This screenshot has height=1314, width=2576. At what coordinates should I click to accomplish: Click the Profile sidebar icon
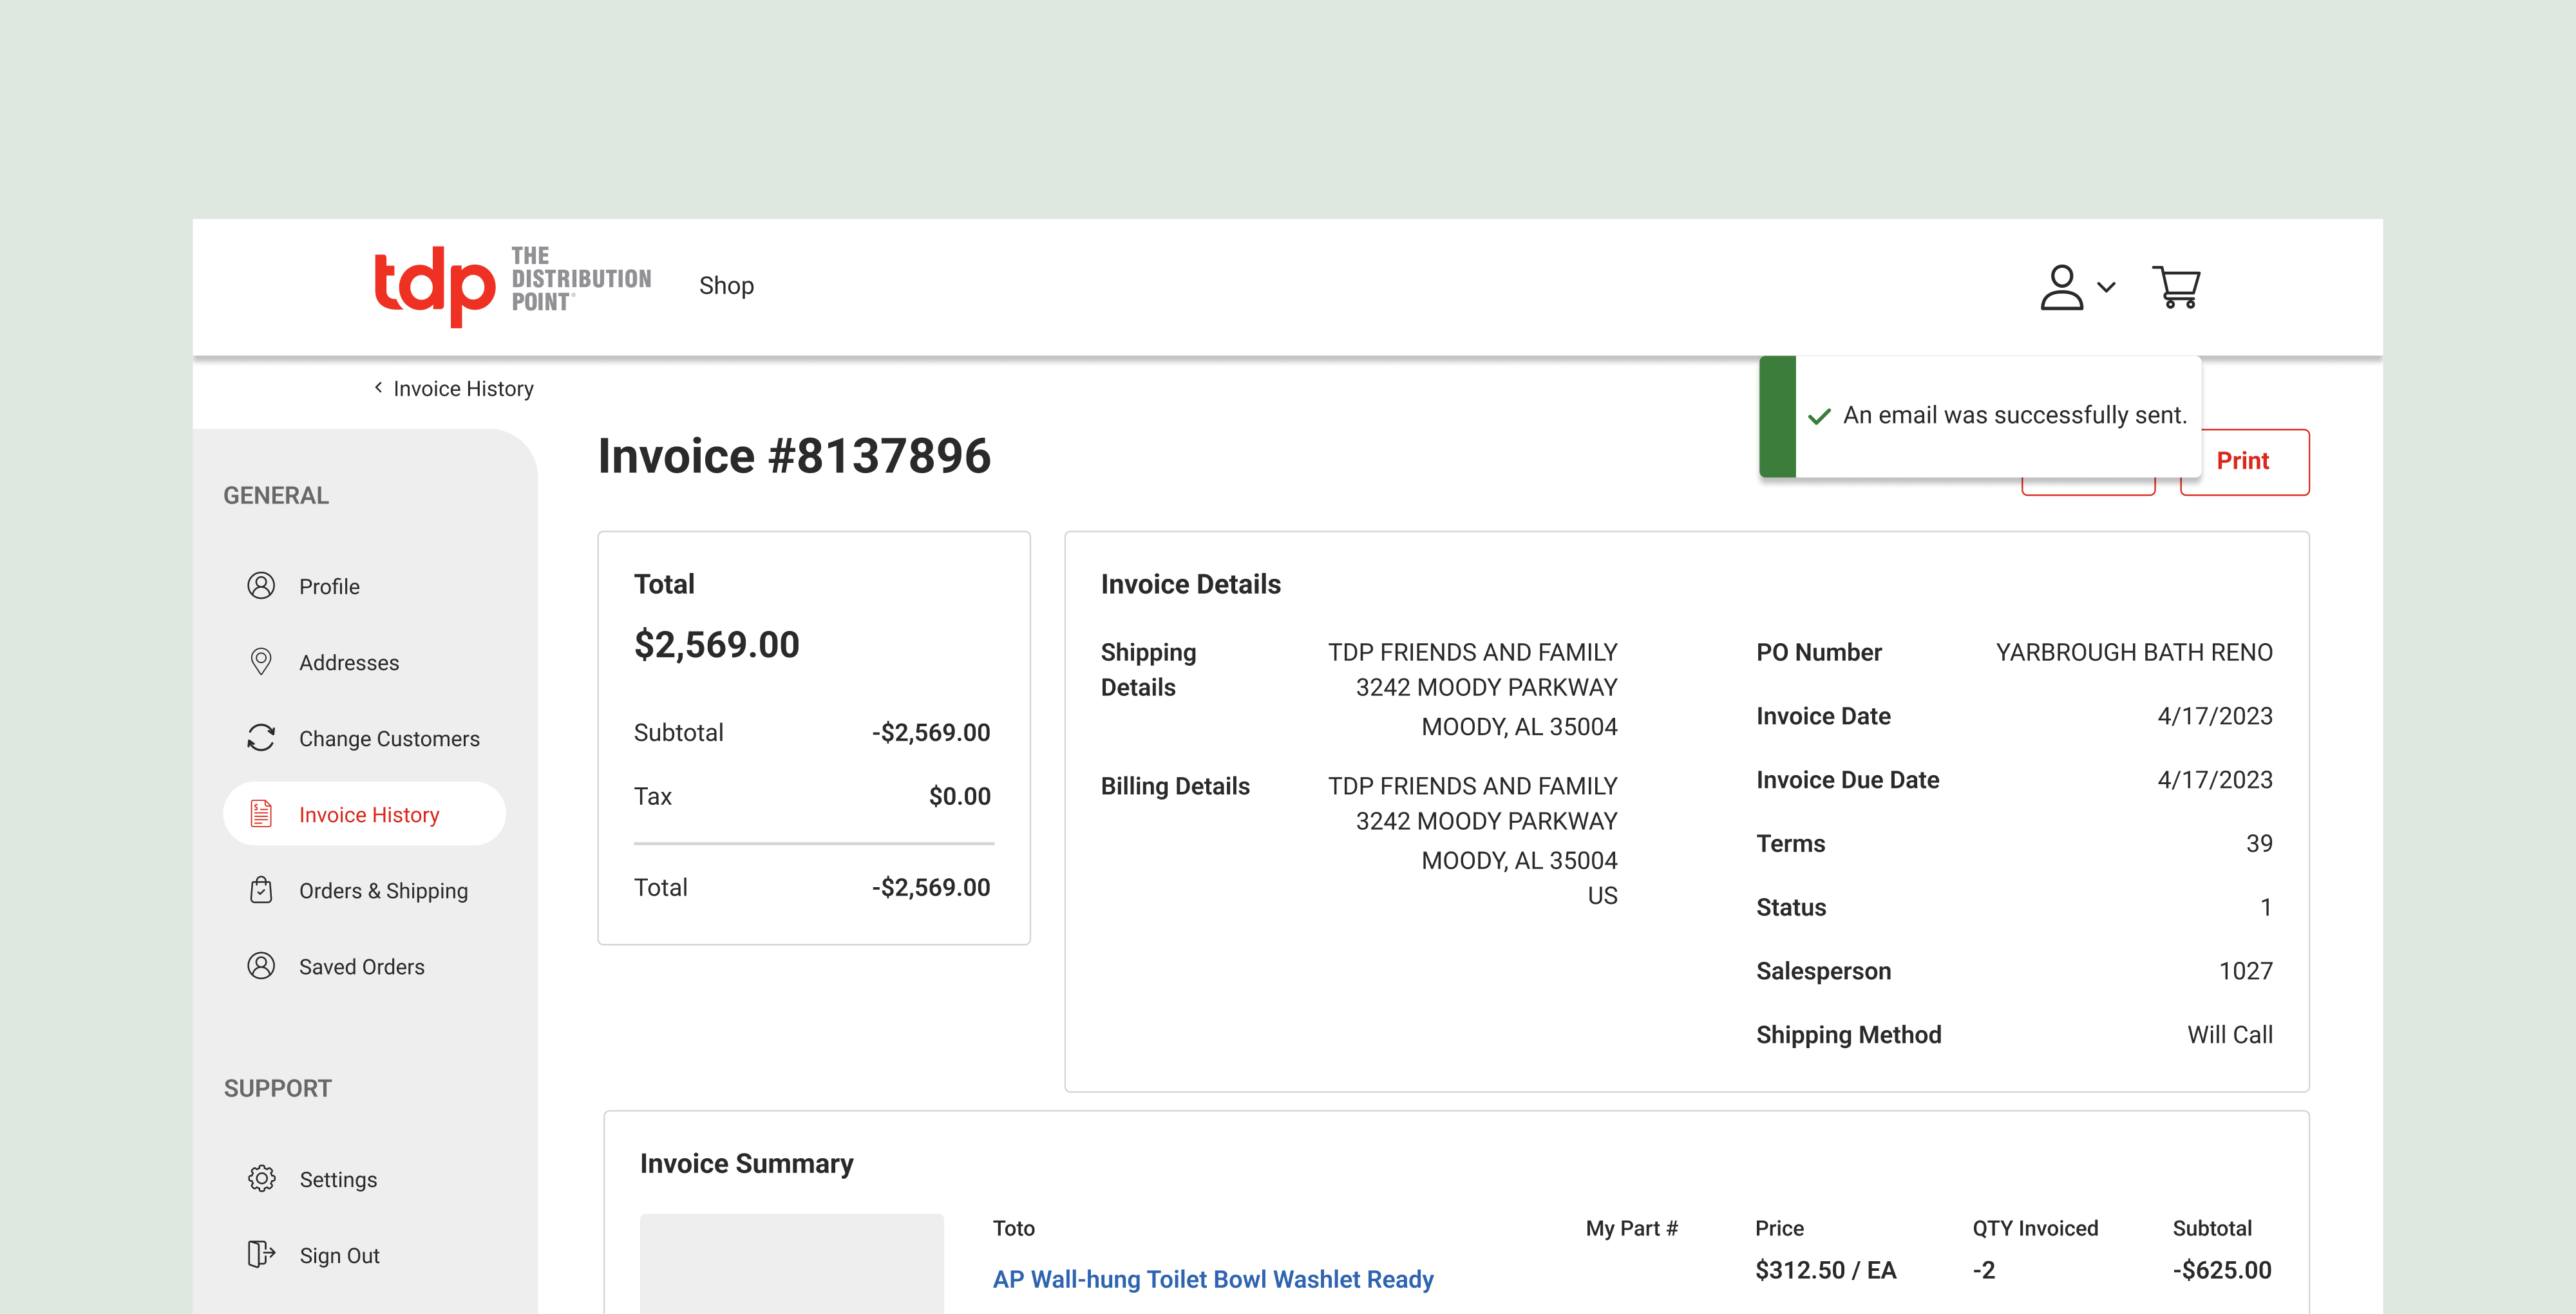[x=261, y=586]
